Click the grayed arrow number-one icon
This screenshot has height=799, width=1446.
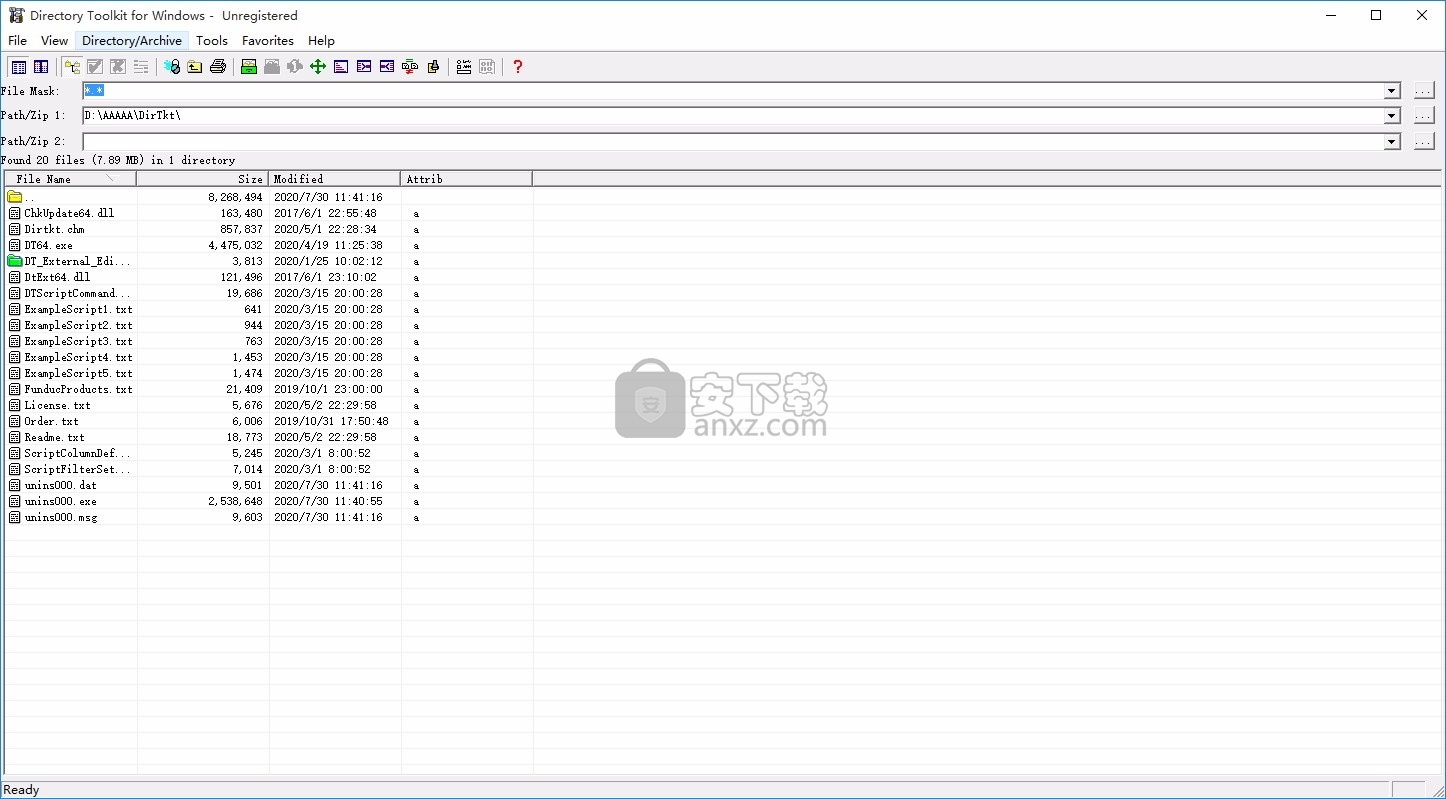point(295,67)
